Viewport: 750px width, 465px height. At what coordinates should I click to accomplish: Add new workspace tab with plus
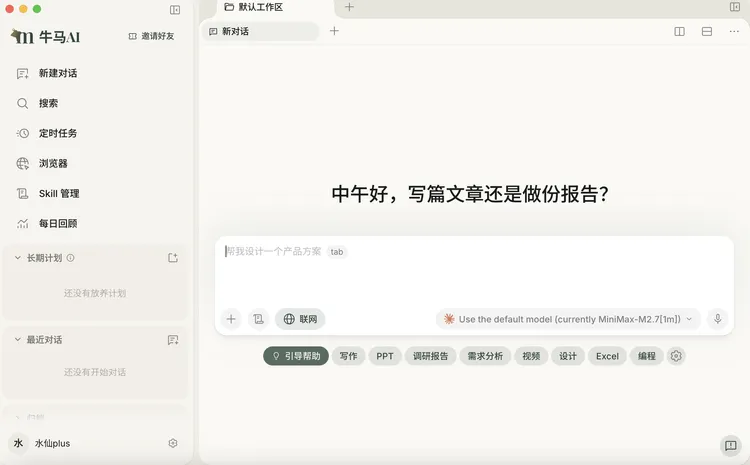(350, 7)
